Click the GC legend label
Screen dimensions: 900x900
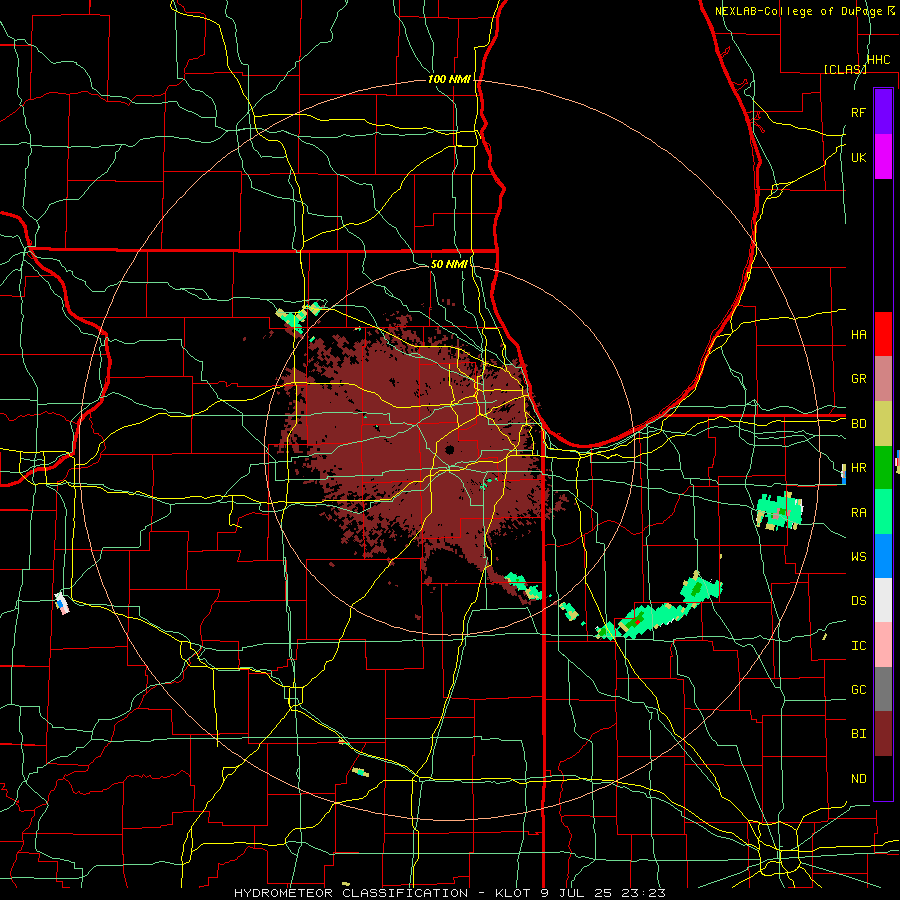click(858, 689)
